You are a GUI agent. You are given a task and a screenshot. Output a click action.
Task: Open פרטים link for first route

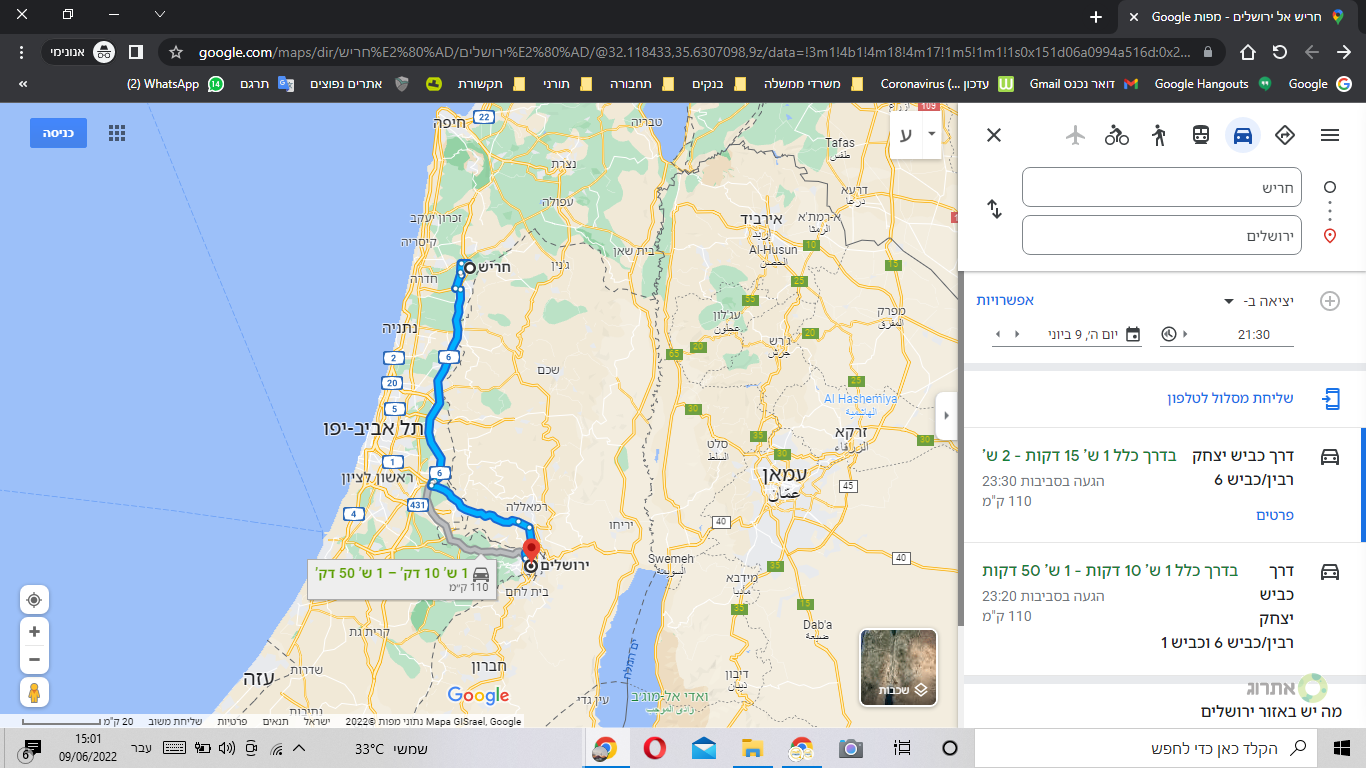1275,515
